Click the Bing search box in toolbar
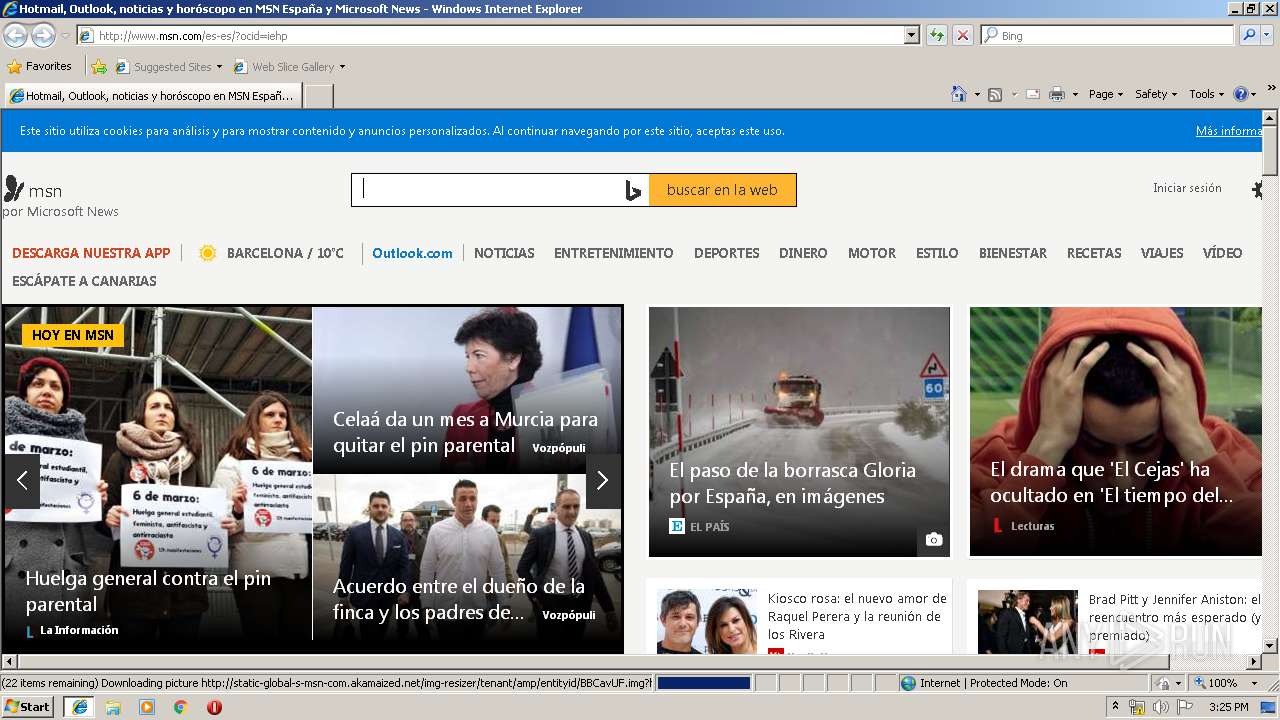1280x720 pixels. pyautogui.click(x=1108, y=35)
